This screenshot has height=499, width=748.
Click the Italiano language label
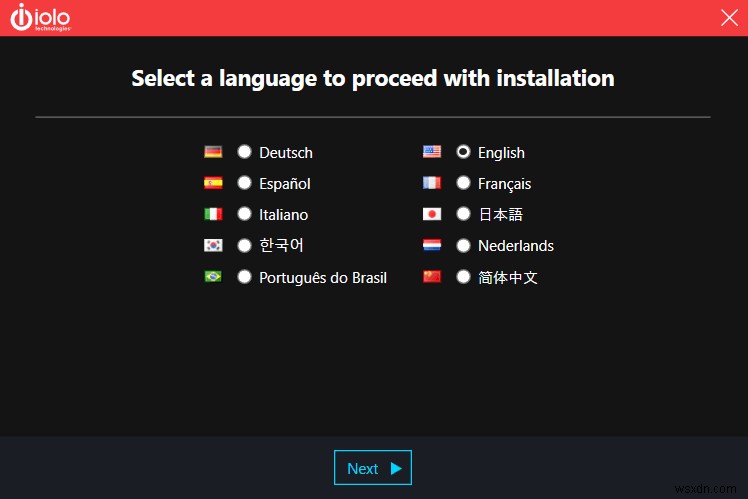(283, 215)
